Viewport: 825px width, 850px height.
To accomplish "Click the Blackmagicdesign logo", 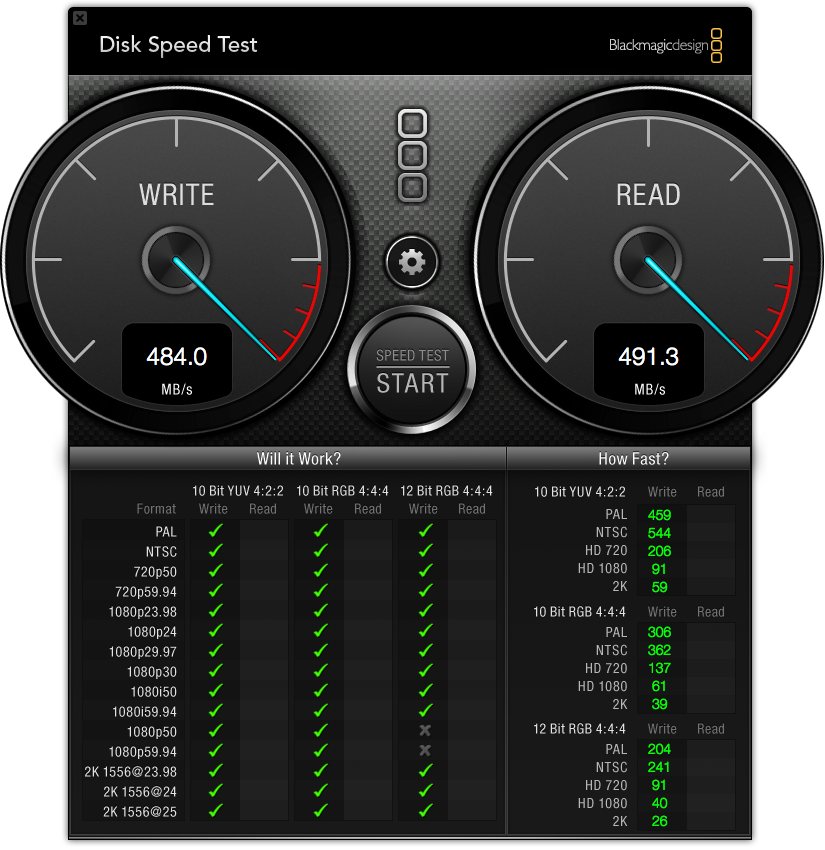I will pos(665,45).
